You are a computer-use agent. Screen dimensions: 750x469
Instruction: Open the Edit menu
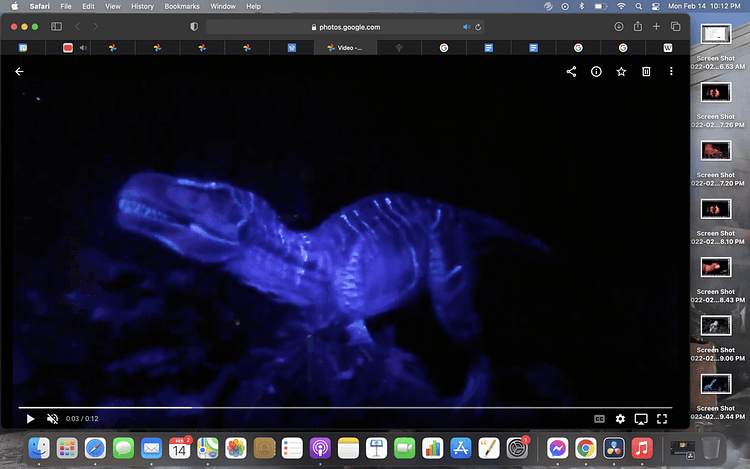[x=88, y=6]
